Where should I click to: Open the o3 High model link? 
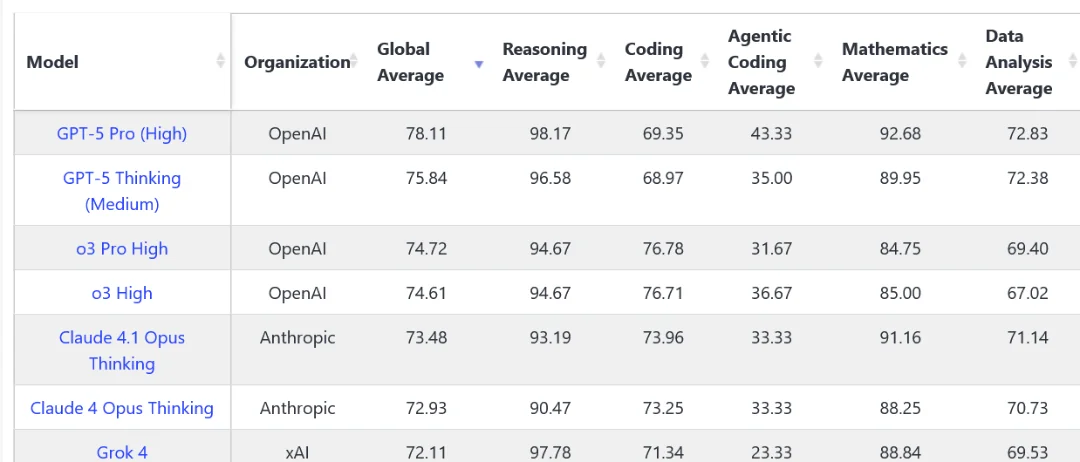click(122, 293)
